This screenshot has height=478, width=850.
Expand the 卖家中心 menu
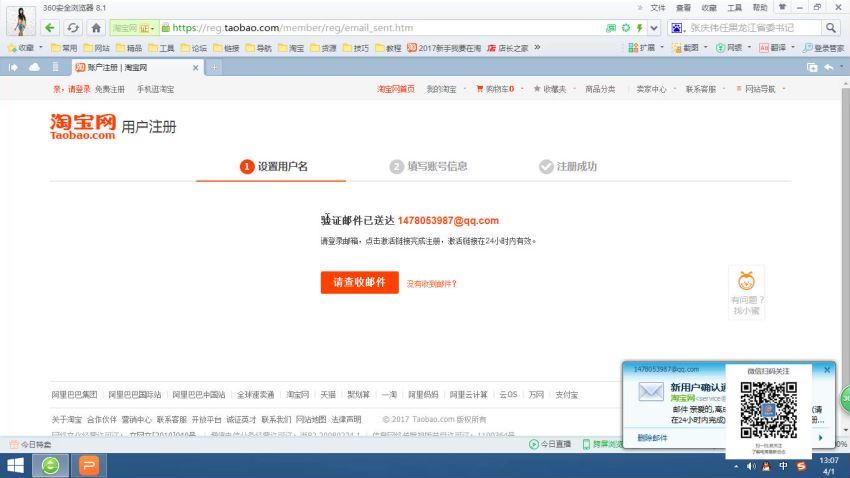[x=655, y=89]
